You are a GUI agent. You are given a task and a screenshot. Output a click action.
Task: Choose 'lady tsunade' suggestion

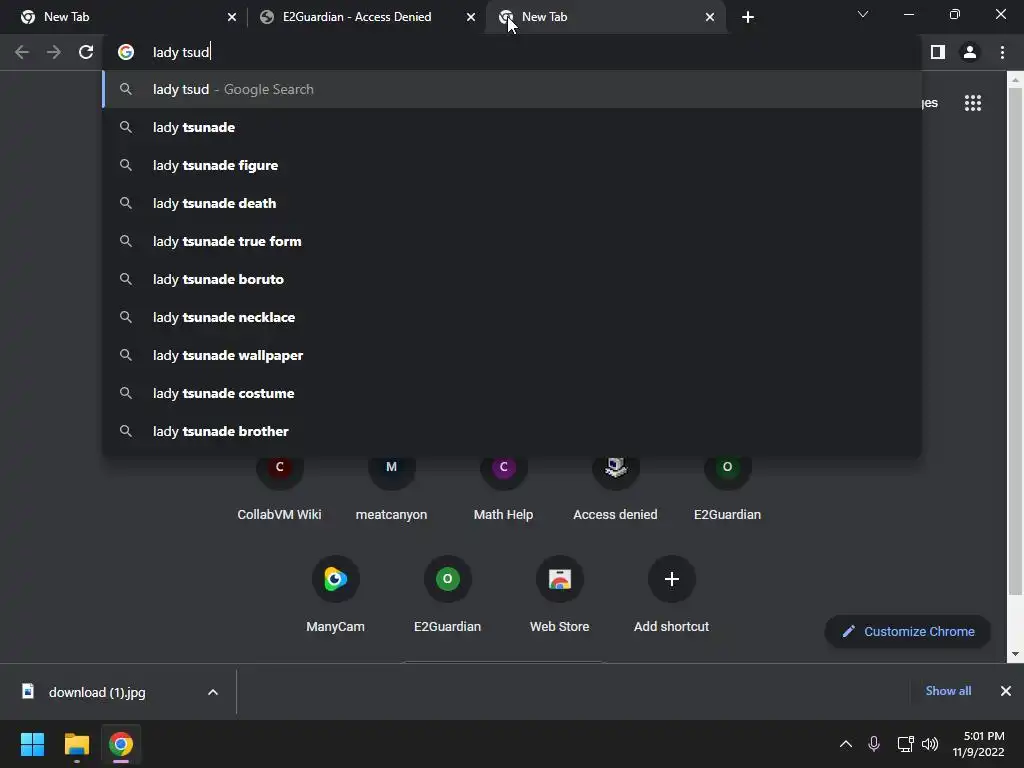pos(512,127)
